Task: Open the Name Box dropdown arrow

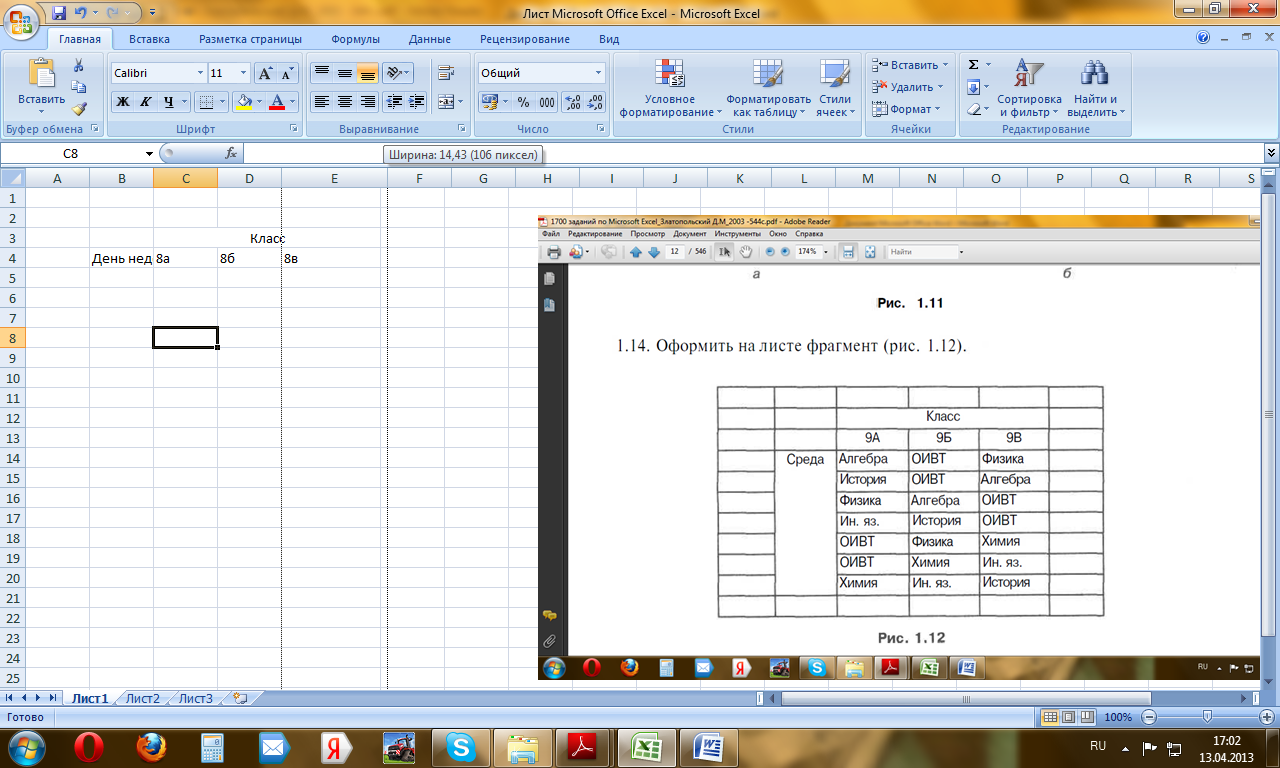Action: pyautogui.click(x=149, y=153)
